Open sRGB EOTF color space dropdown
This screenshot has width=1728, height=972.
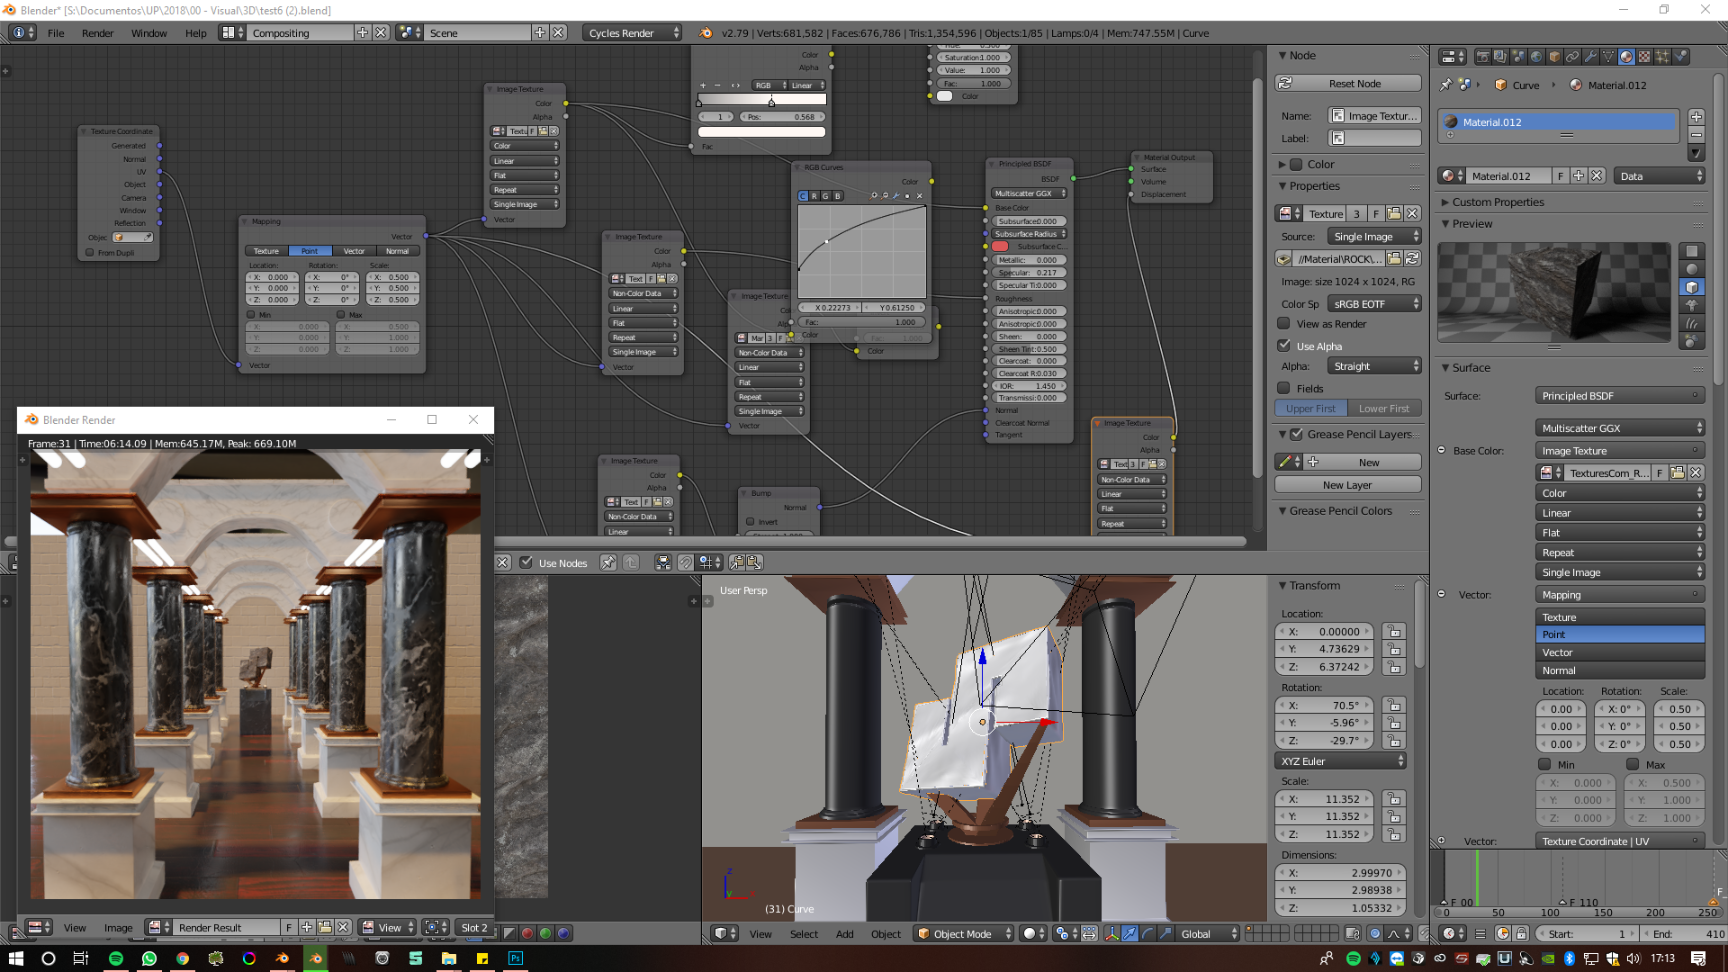click(x=1375, y=304)
